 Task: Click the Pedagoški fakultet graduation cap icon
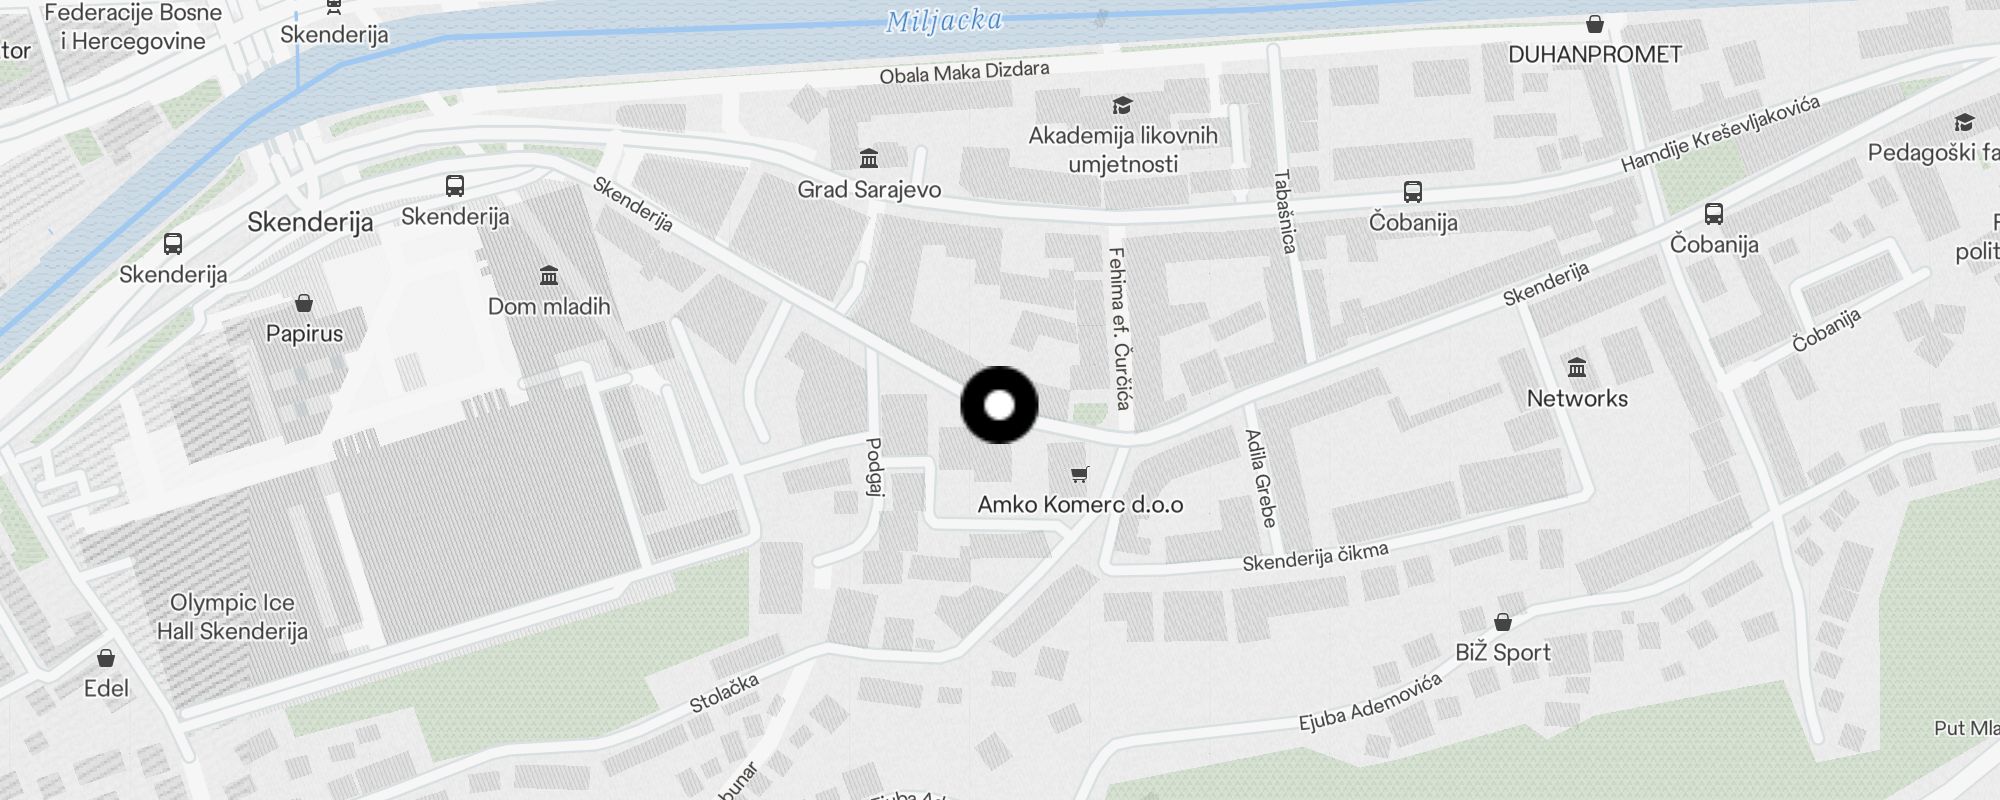tap(1964, 123)
